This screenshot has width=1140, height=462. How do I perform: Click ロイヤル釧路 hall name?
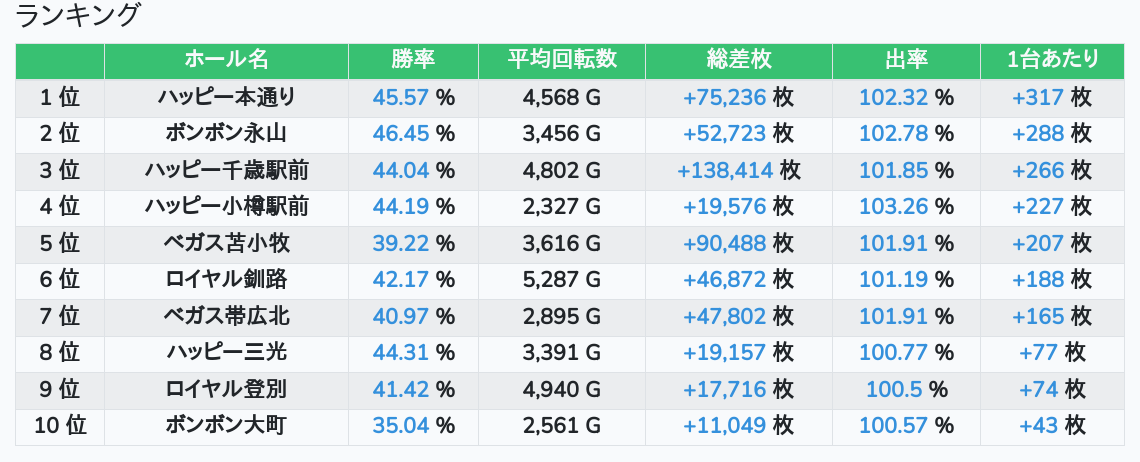click(x=226, y=280)
